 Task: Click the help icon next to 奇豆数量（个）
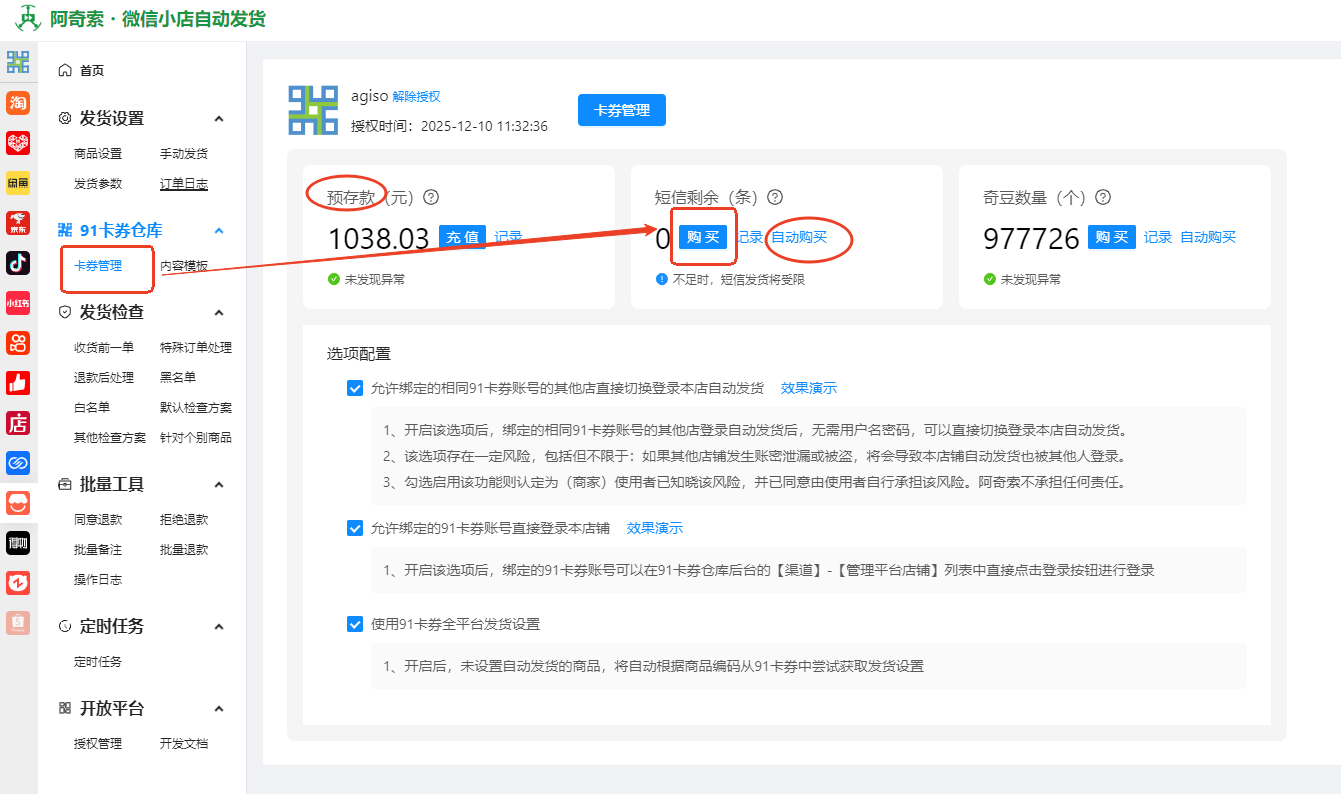point(1103,198)
